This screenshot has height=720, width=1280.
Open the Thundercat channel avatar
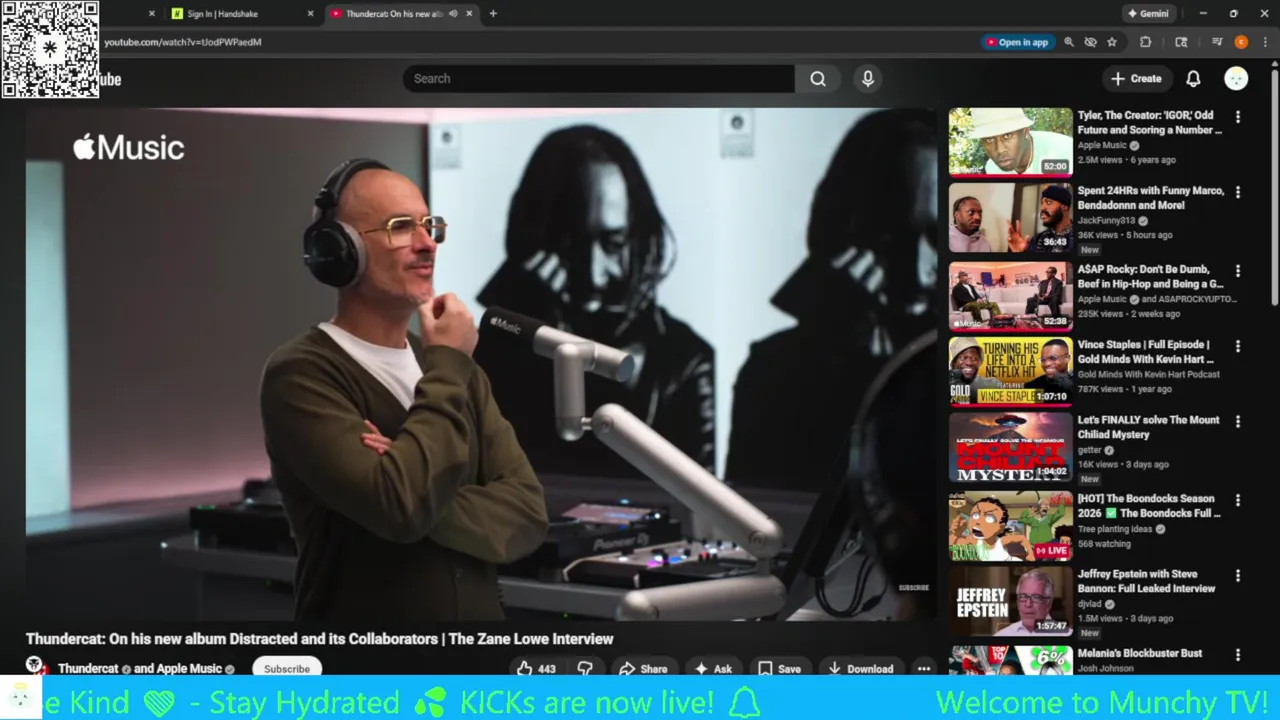(x=36, y=667)
